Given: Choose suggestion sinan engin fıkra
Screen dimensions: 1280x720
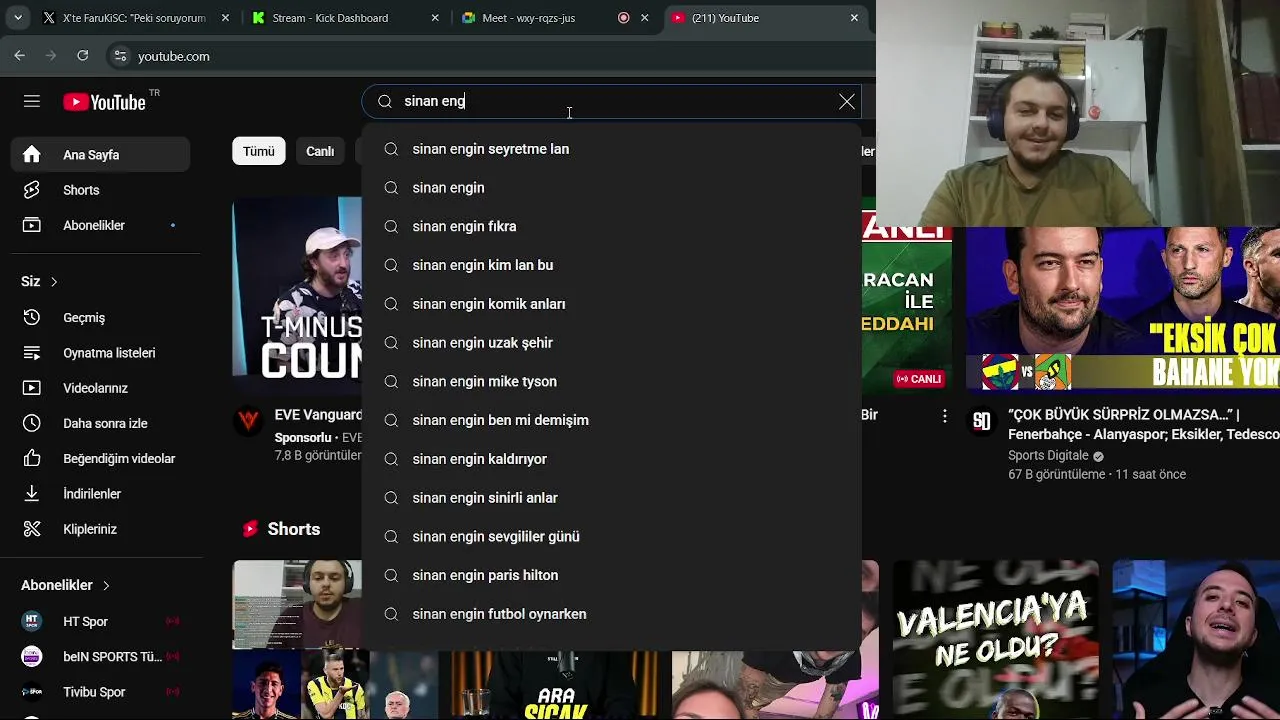Looking at the screenshot, I should point(611,227).
